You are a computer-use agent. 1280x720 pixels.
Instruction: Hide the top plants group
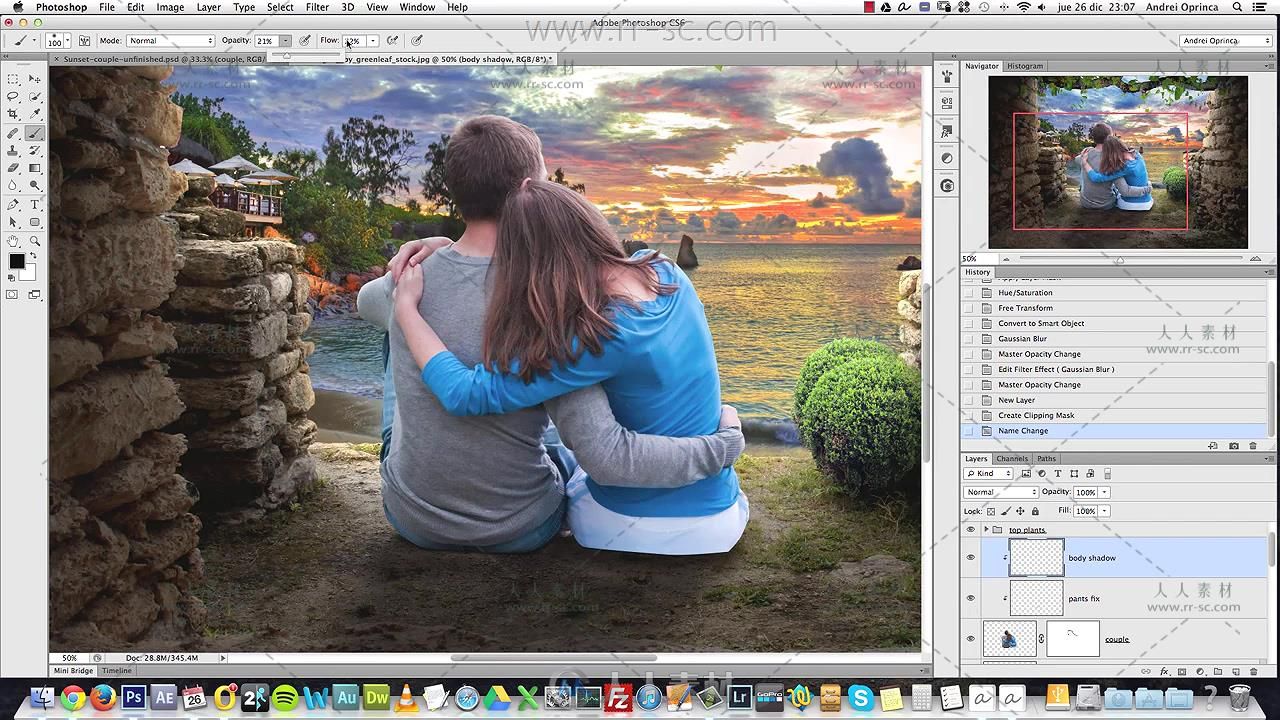click(971, 529)
